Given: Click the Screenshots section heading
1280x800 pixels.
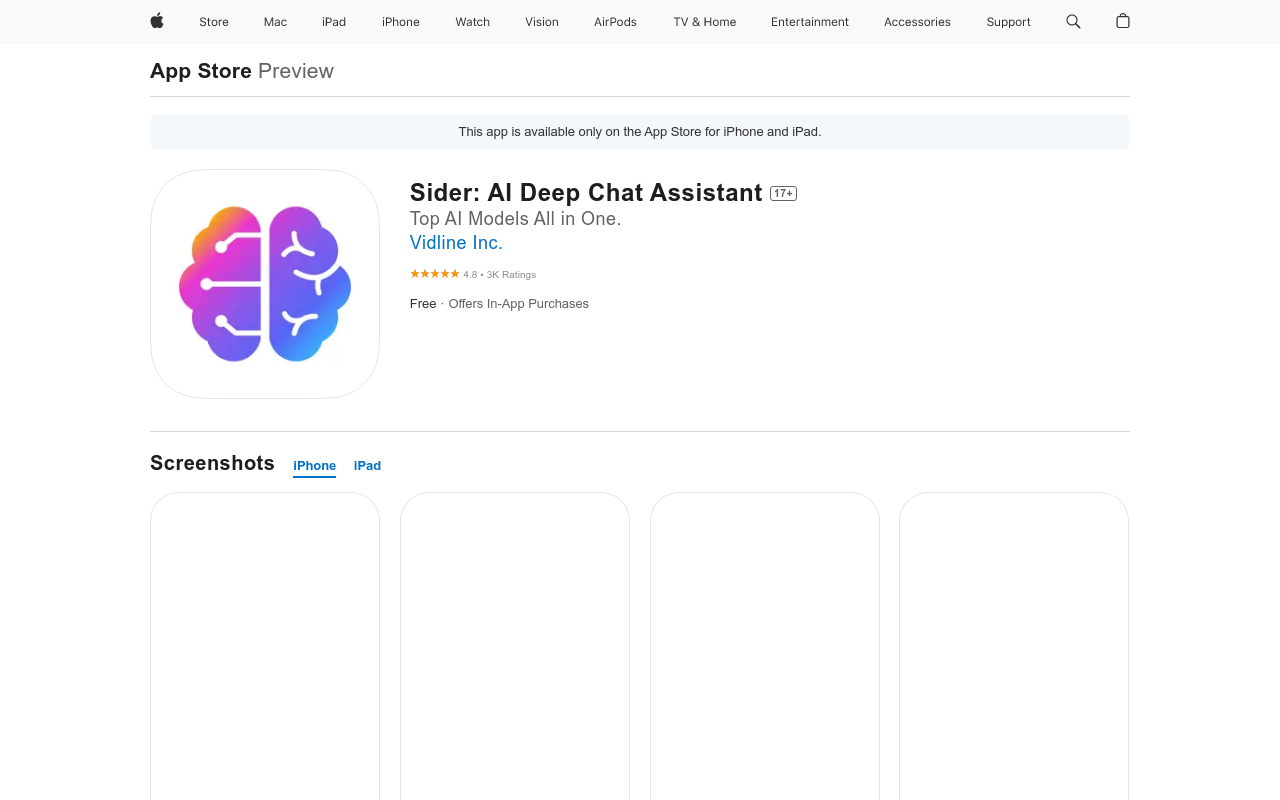Looking at the screenshot, I should (212, 463).
